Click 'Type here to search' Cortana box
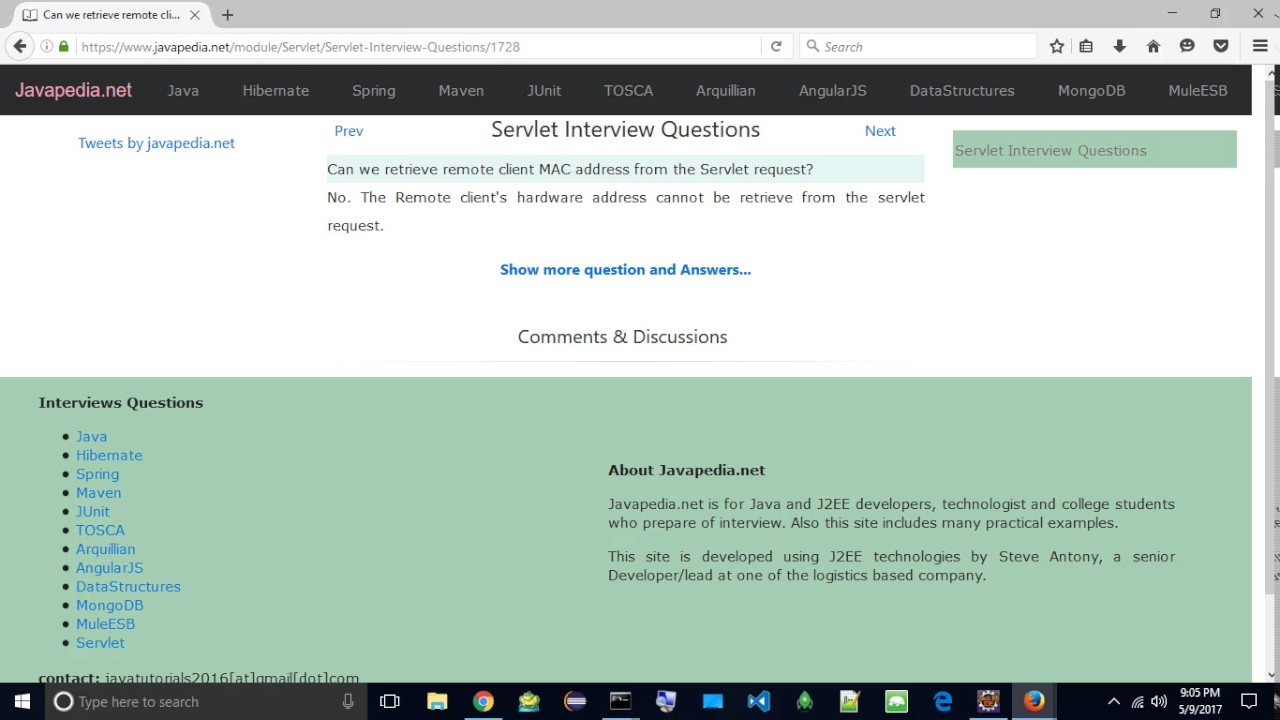 click(x=205, y=701)
